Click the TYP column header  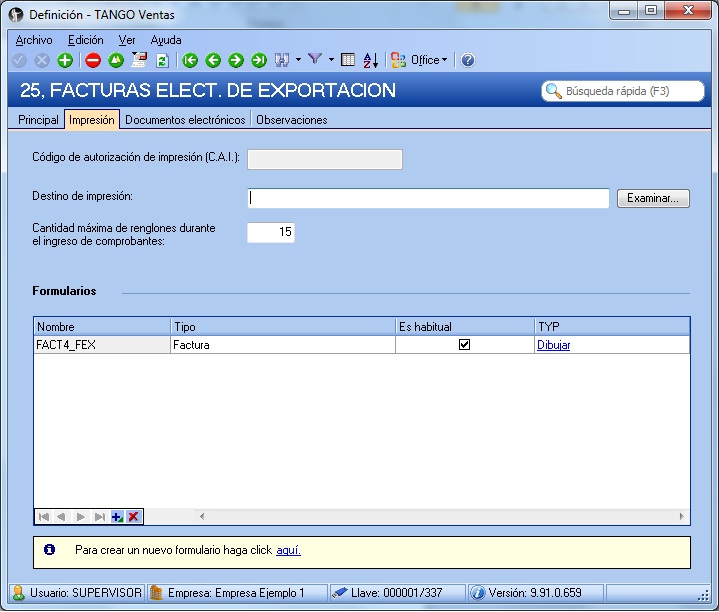612,327
